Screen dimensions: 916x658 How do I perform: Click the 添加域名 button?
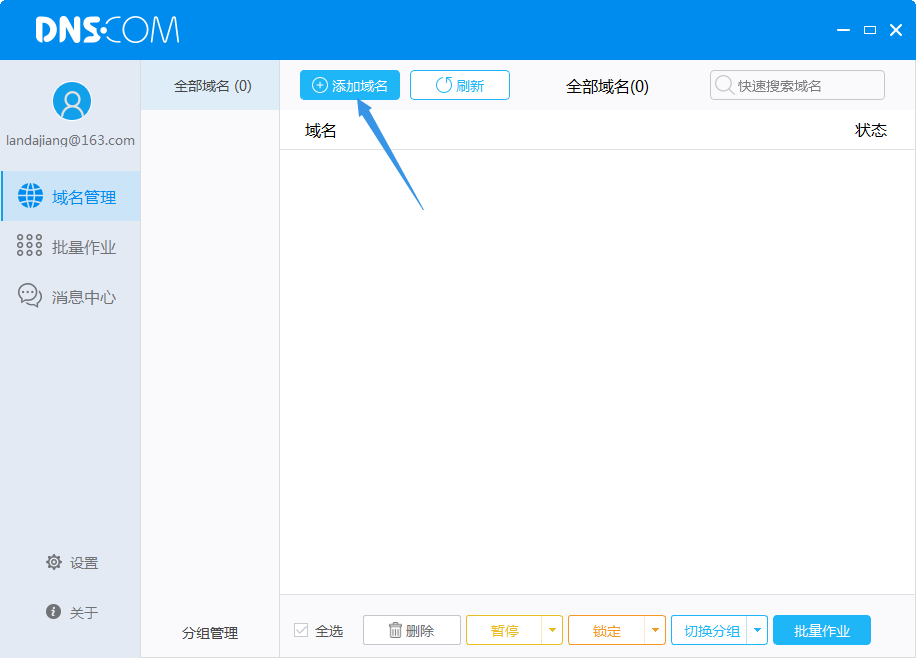click(x=350, y=86)
